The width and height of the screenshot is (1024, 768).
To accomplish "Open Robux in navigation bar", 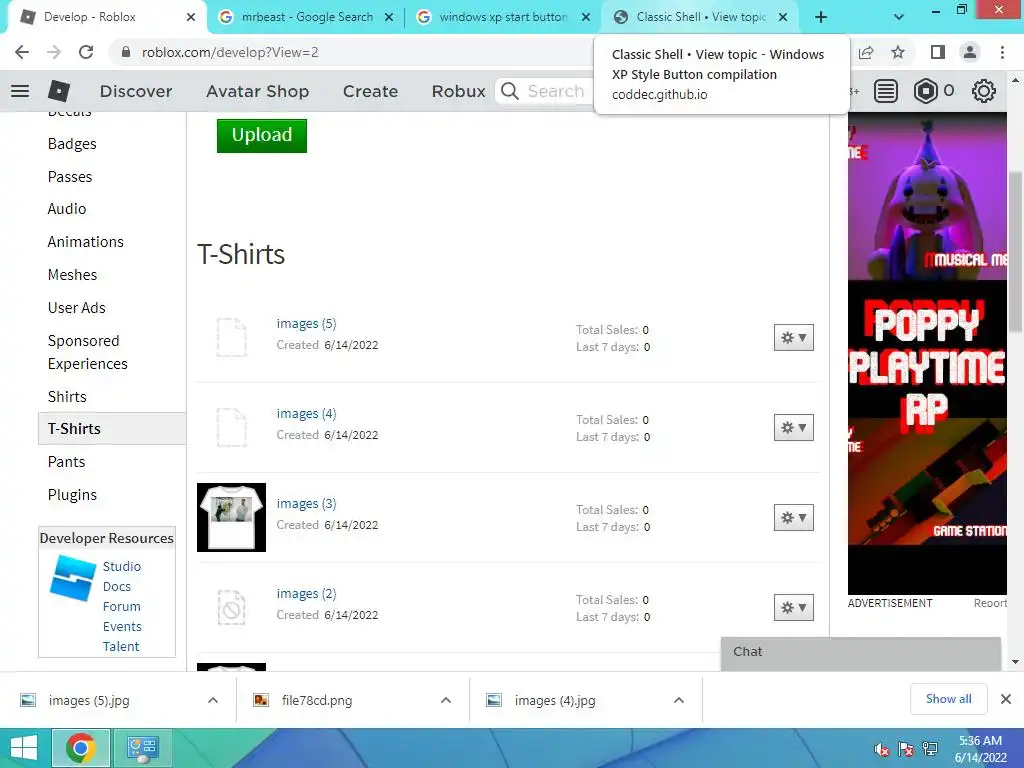I will pos(458,91).
